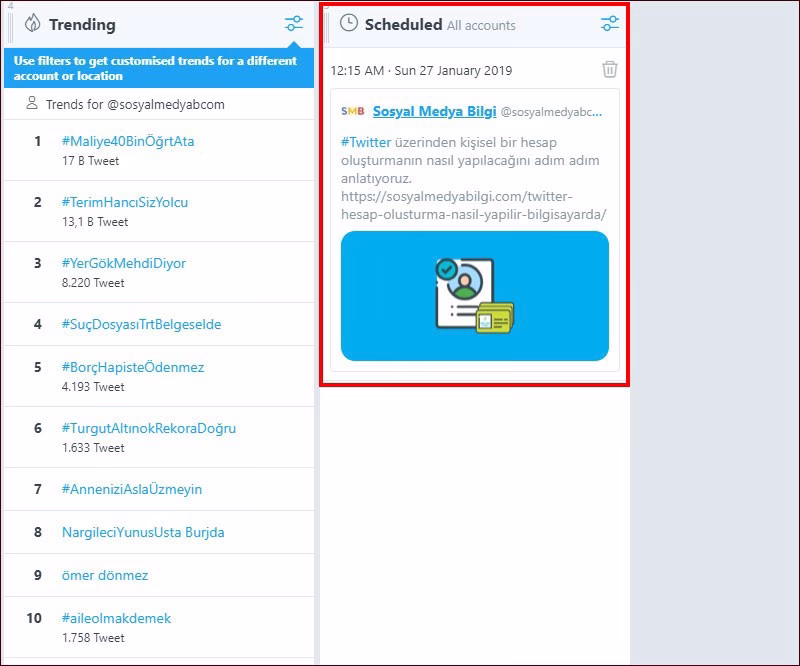Delete the scheduled tweet with trash icon

coord(609,70)
